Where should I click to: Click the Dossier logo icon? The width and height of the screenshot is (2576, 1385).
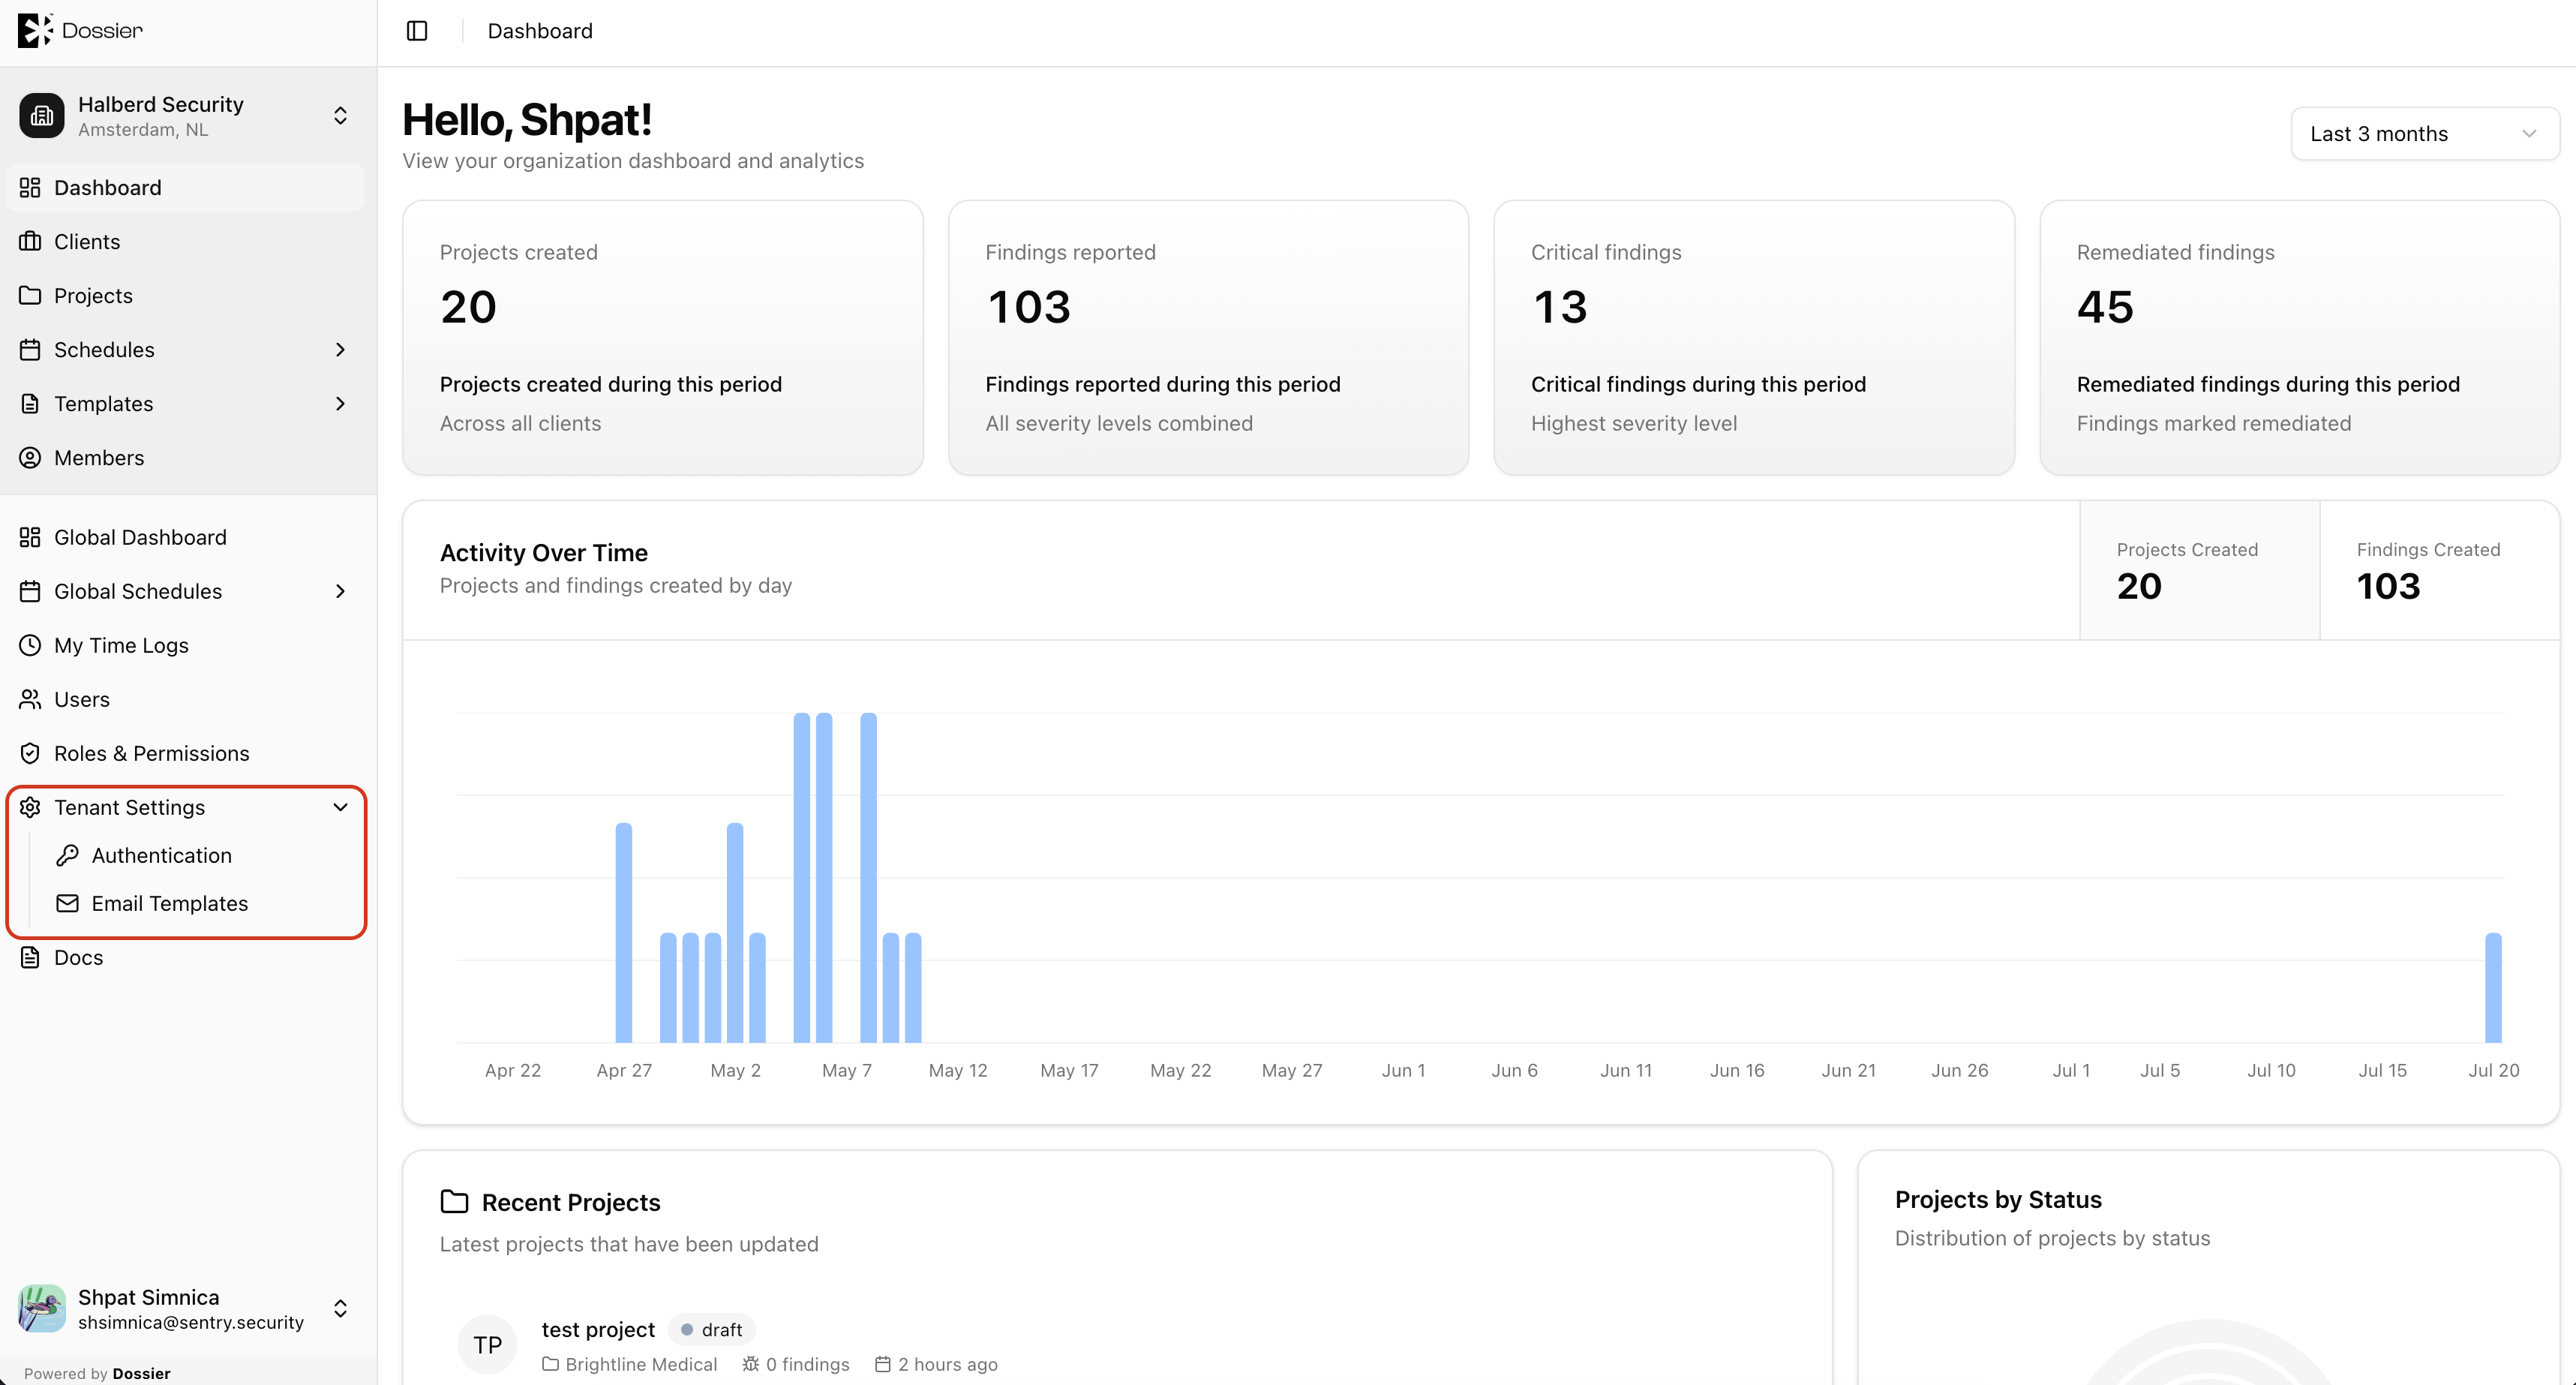(35, 30)
